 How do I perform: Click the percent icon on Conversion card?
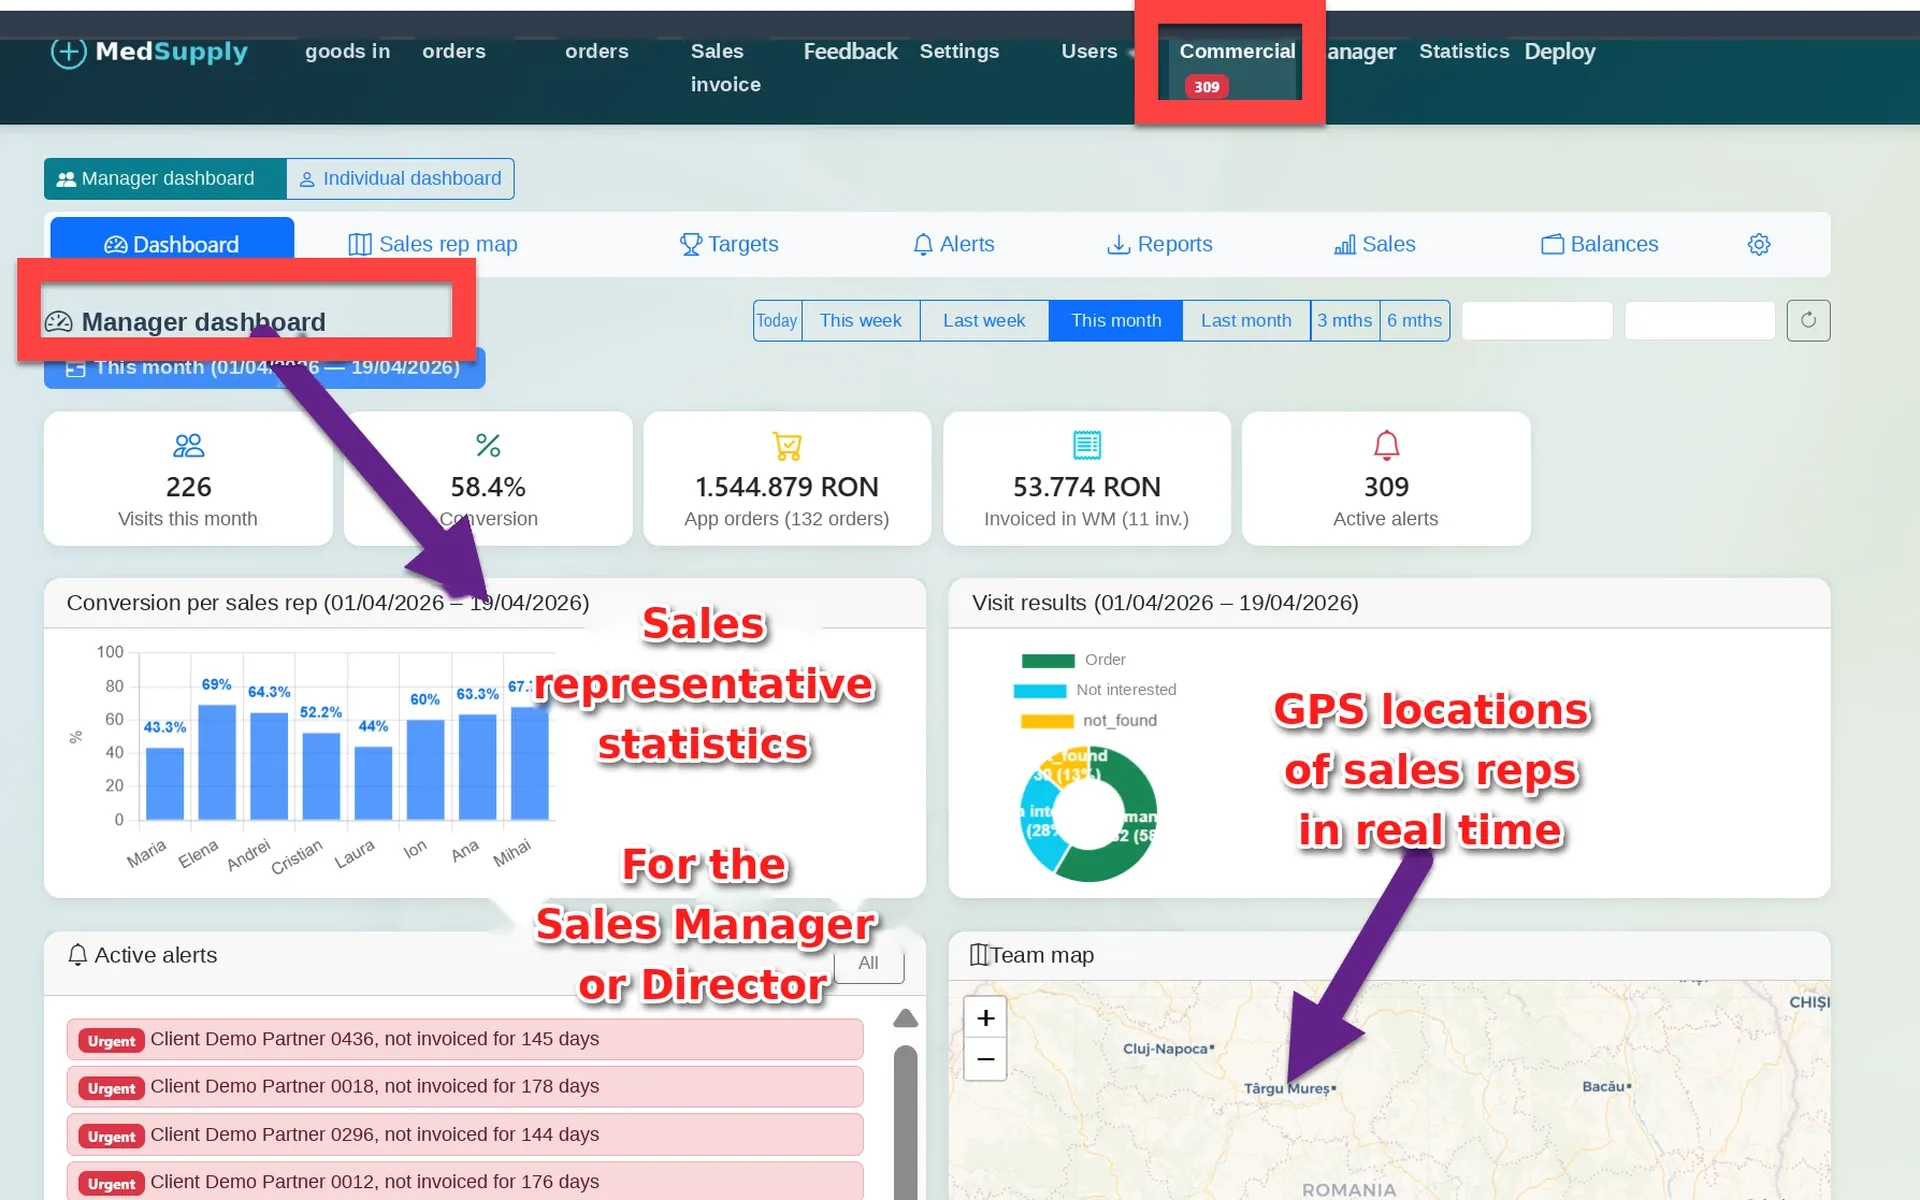(488, 445)
